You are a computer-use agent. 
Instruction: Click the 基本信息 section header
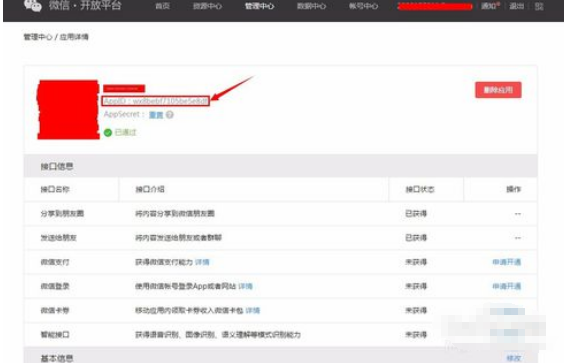(x=57, y=358)
